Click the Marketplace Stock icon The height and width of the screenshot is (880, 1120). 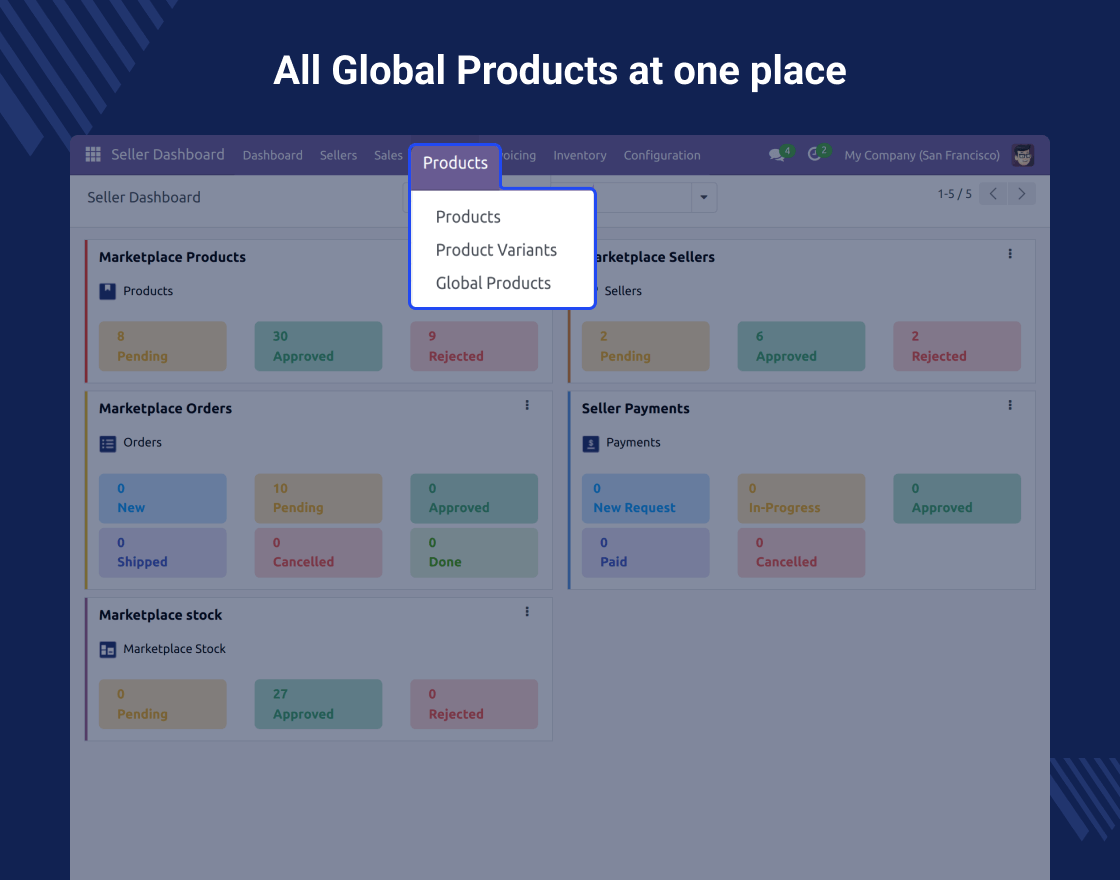pos(107,650)
